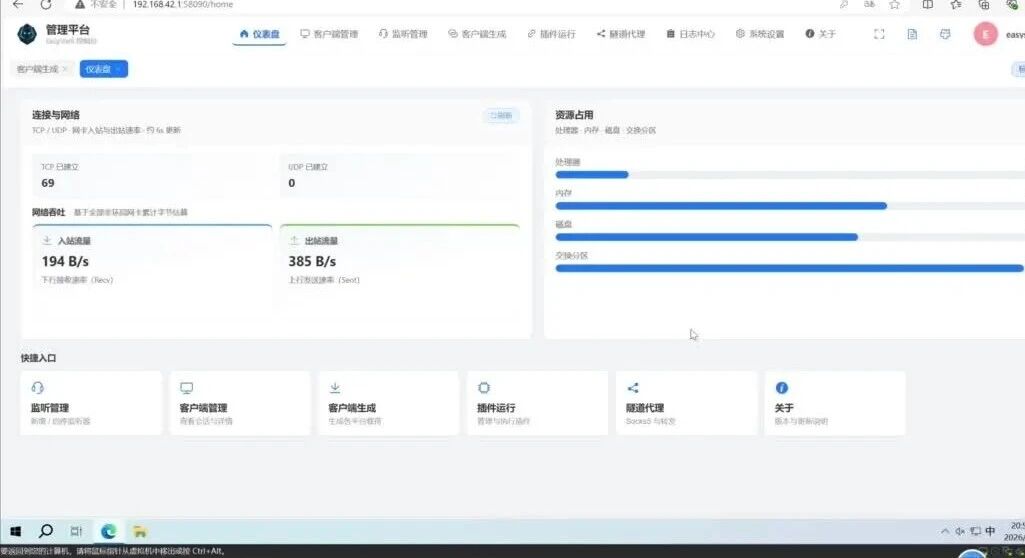
Task: Click the document icon in header
Action: coord(912,34)
